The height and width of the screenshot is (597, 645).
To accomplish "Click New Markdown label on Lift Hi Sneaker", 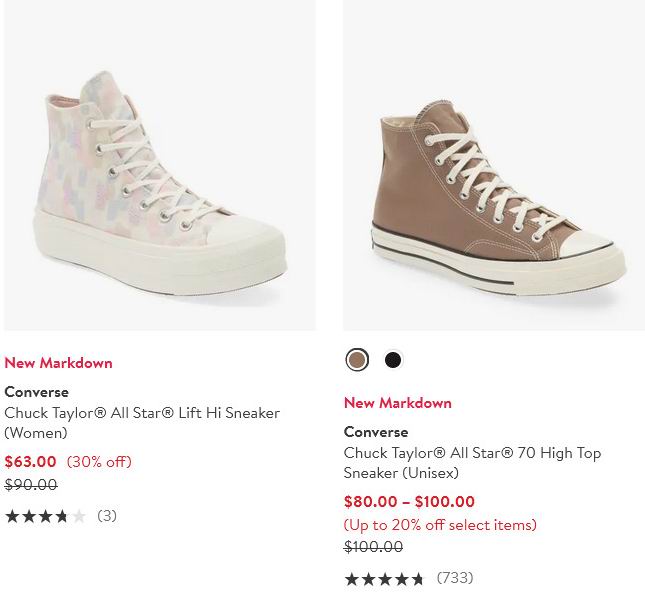I will point(58,363).
